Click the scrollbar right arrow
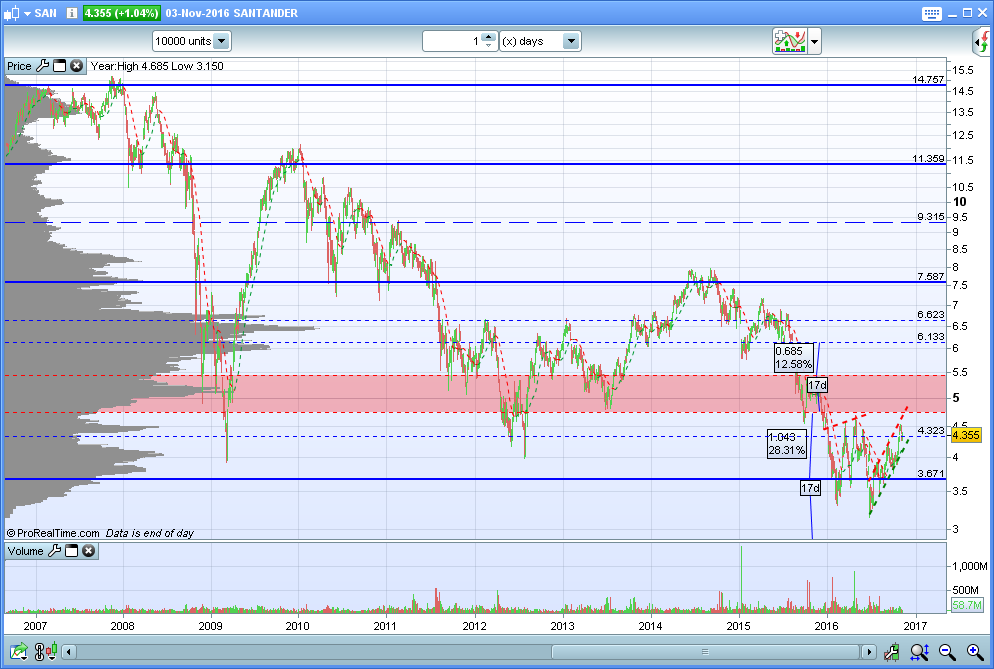This screenshot has width=994, height=669. click(x=868, y=652)
